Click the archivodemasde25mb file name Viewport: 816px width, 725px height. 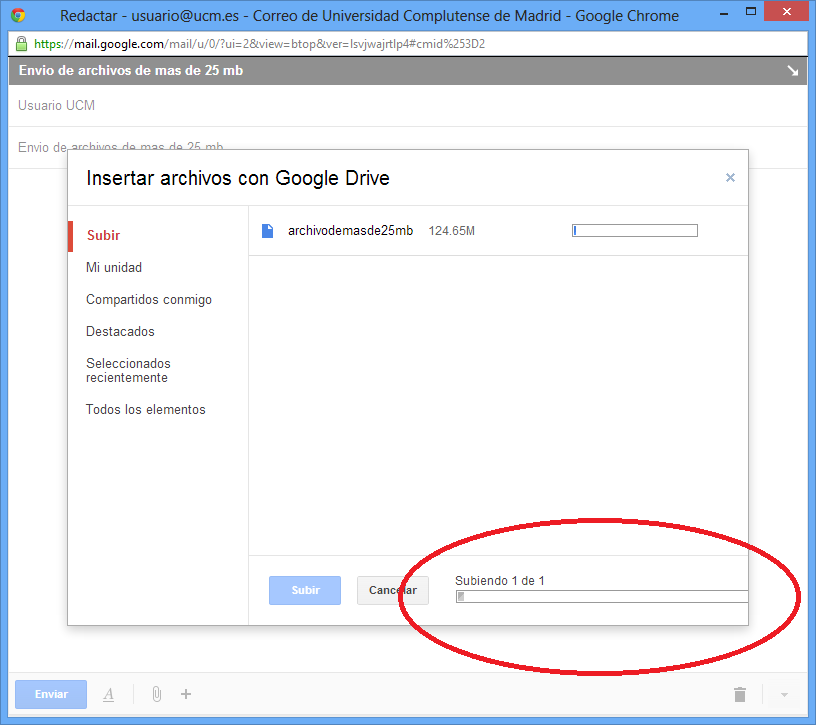350,231
